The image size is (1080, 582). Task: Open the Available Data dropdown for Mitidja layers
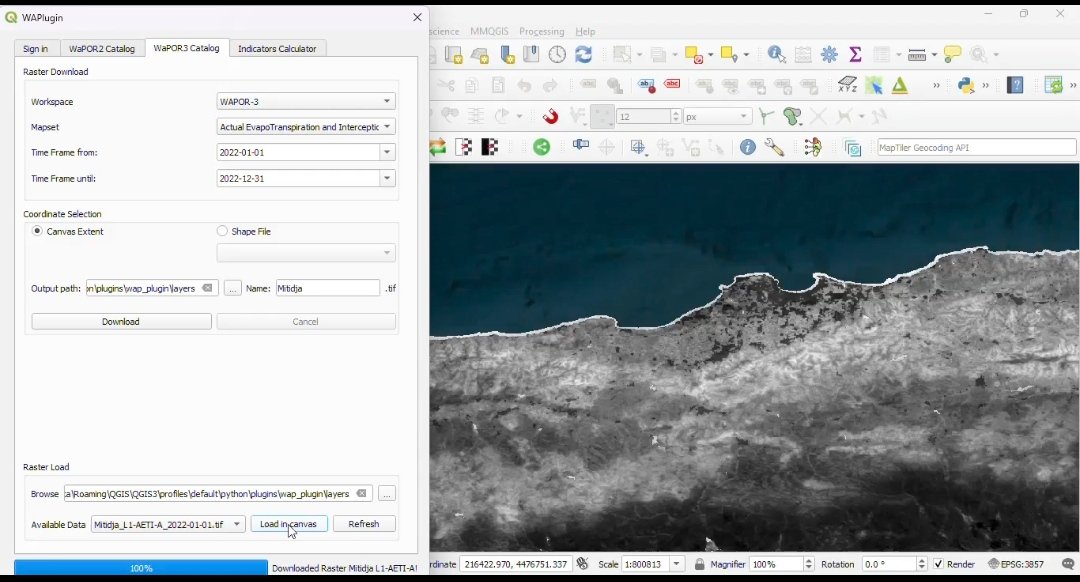[x=167, y=523]
